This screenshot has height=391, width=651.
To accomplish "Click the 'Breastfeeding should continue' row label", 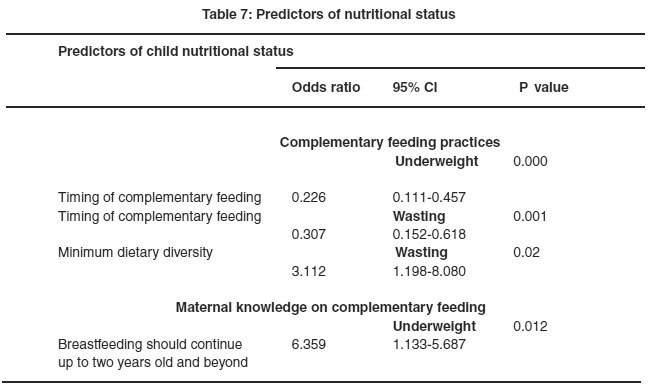I will tap(150, 344).
